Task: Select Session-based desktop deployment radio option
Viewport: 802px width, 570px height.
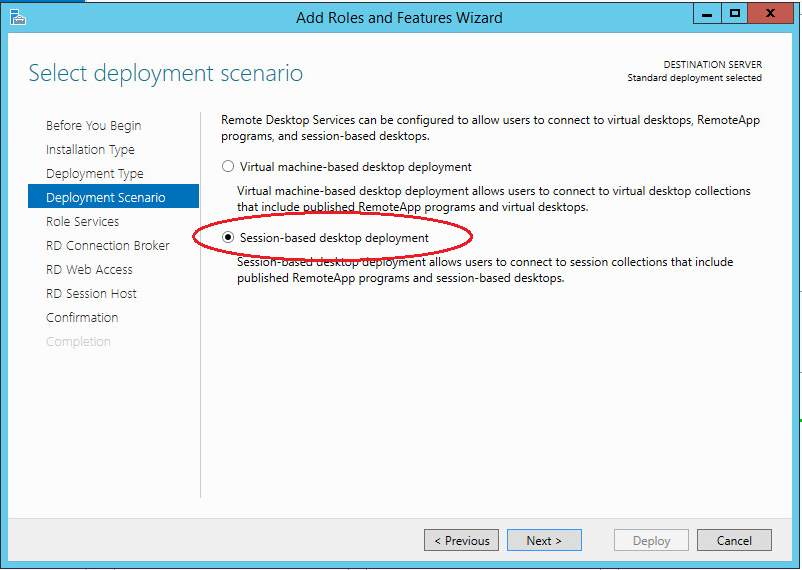Action: [x=228, y=237]
